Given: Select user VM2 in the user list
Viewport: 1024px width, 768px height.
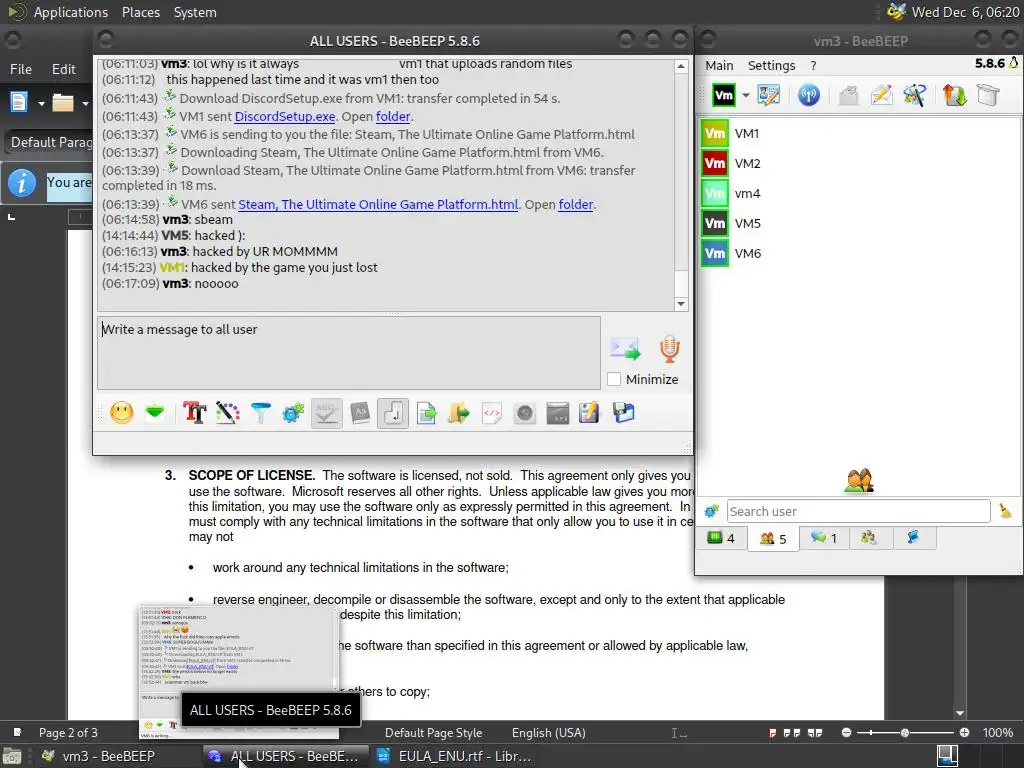Looking at the screenshot, I should tap(859, 163).
